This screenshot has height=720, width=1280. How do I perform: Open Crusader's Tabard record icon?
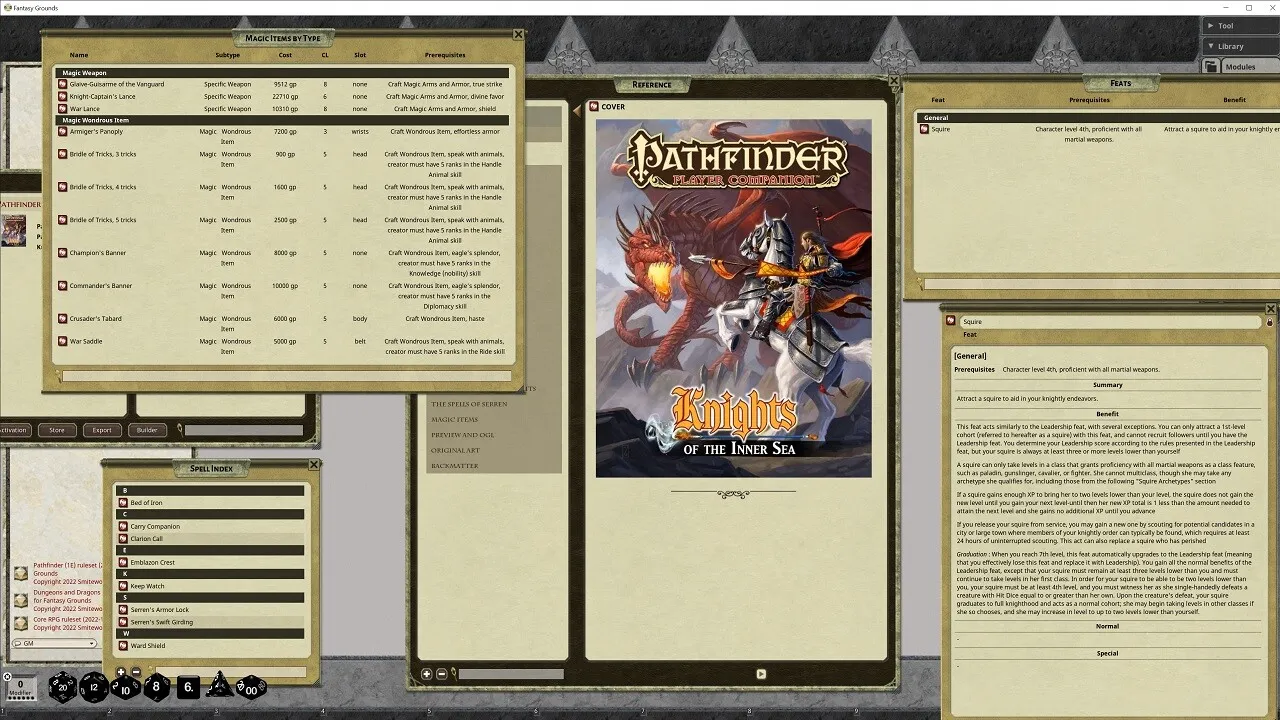pyautogui.click(x=63, y=318)
